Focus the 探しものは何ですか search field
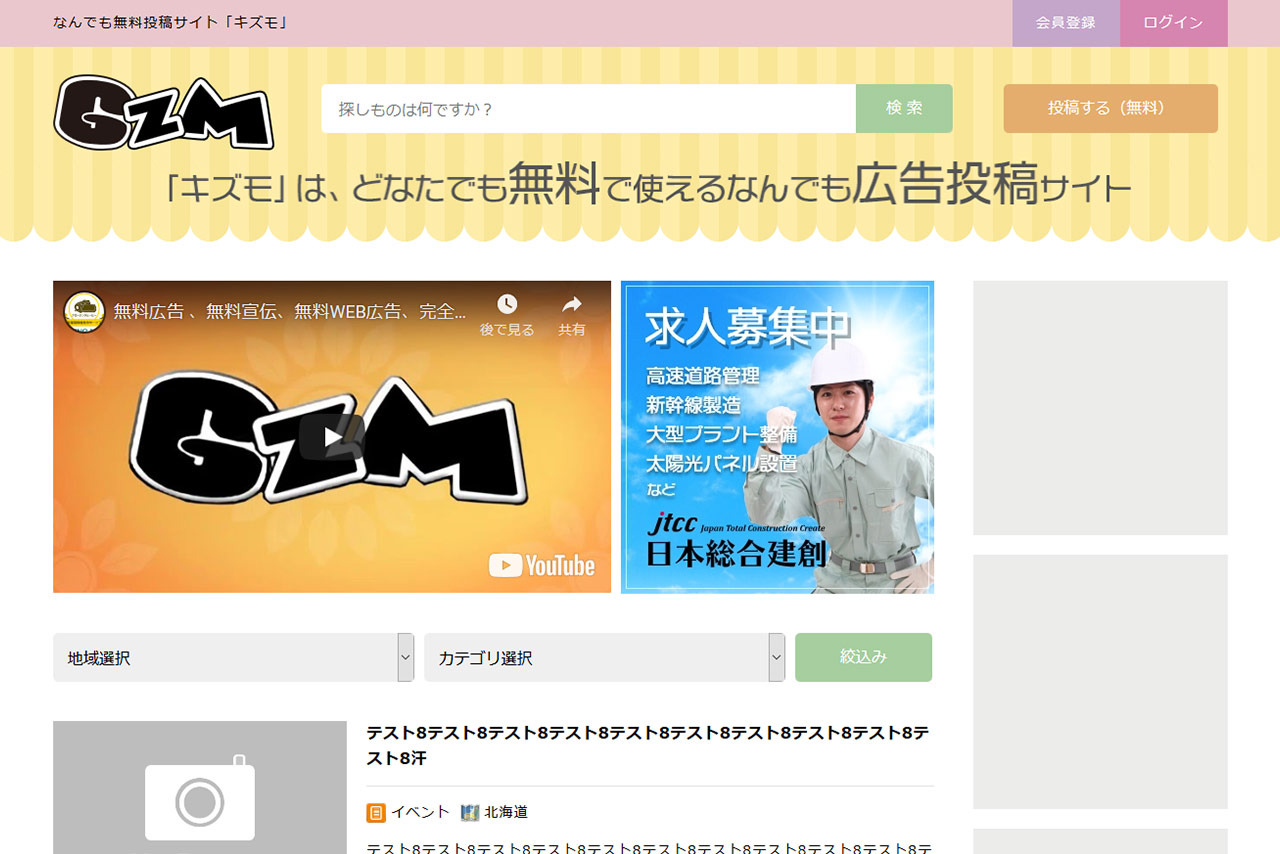Image resolution: width=1280 pixels, height=854 pixels. point(588,108)
